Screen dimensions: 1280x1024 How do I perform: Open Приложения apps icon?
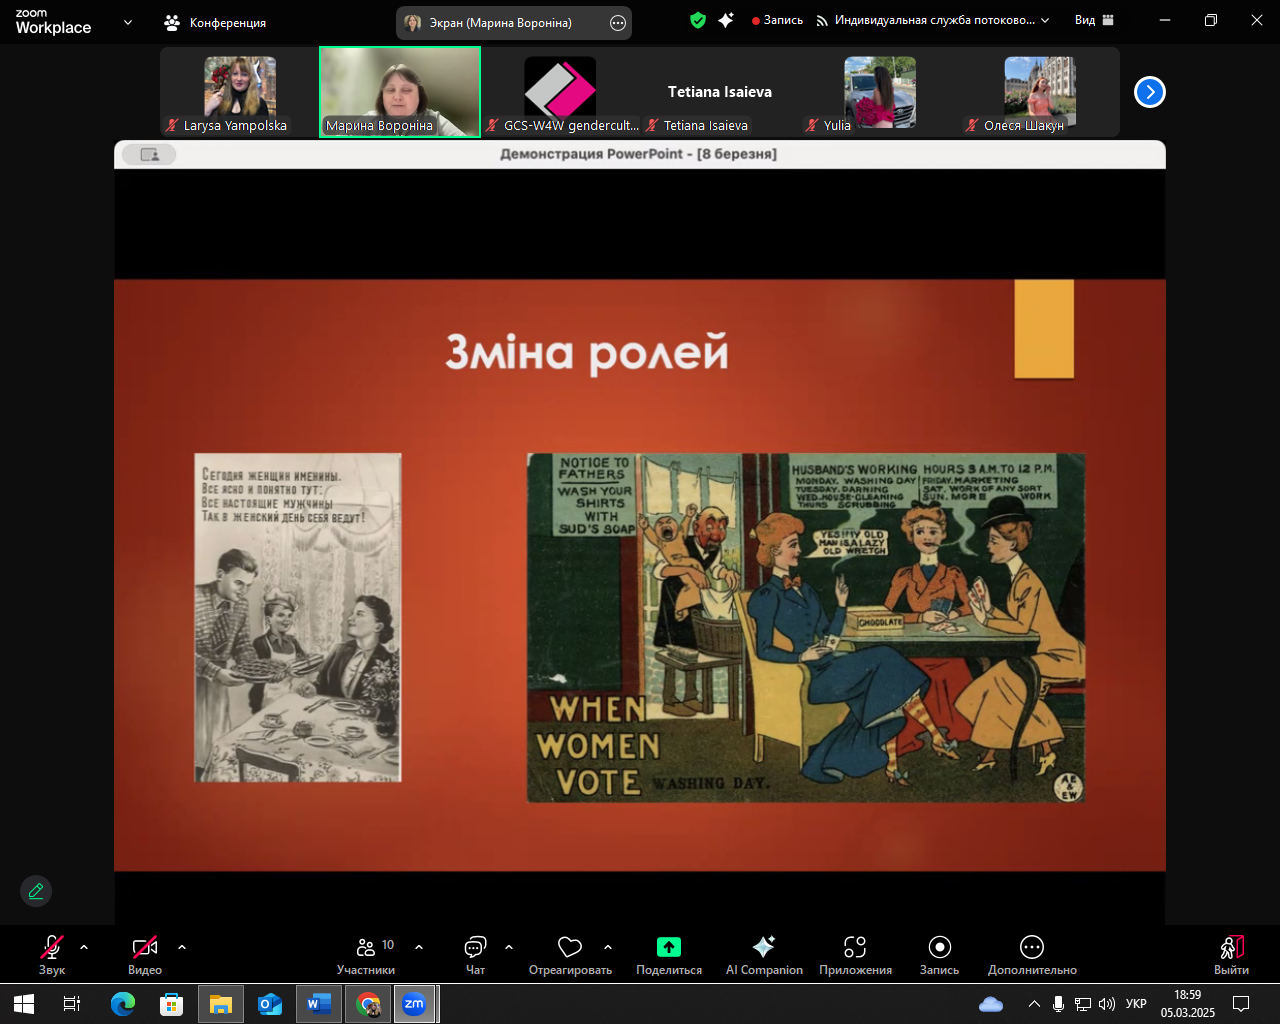click(x=855, y=947)
